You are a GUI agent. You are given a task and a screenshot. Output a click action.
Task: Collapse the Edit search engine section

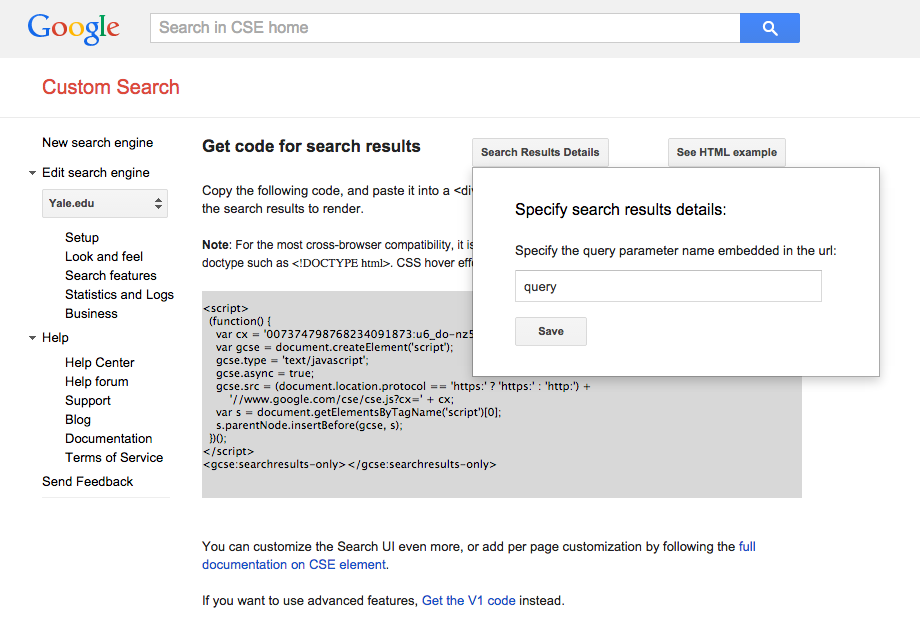(x=32, y=173)
